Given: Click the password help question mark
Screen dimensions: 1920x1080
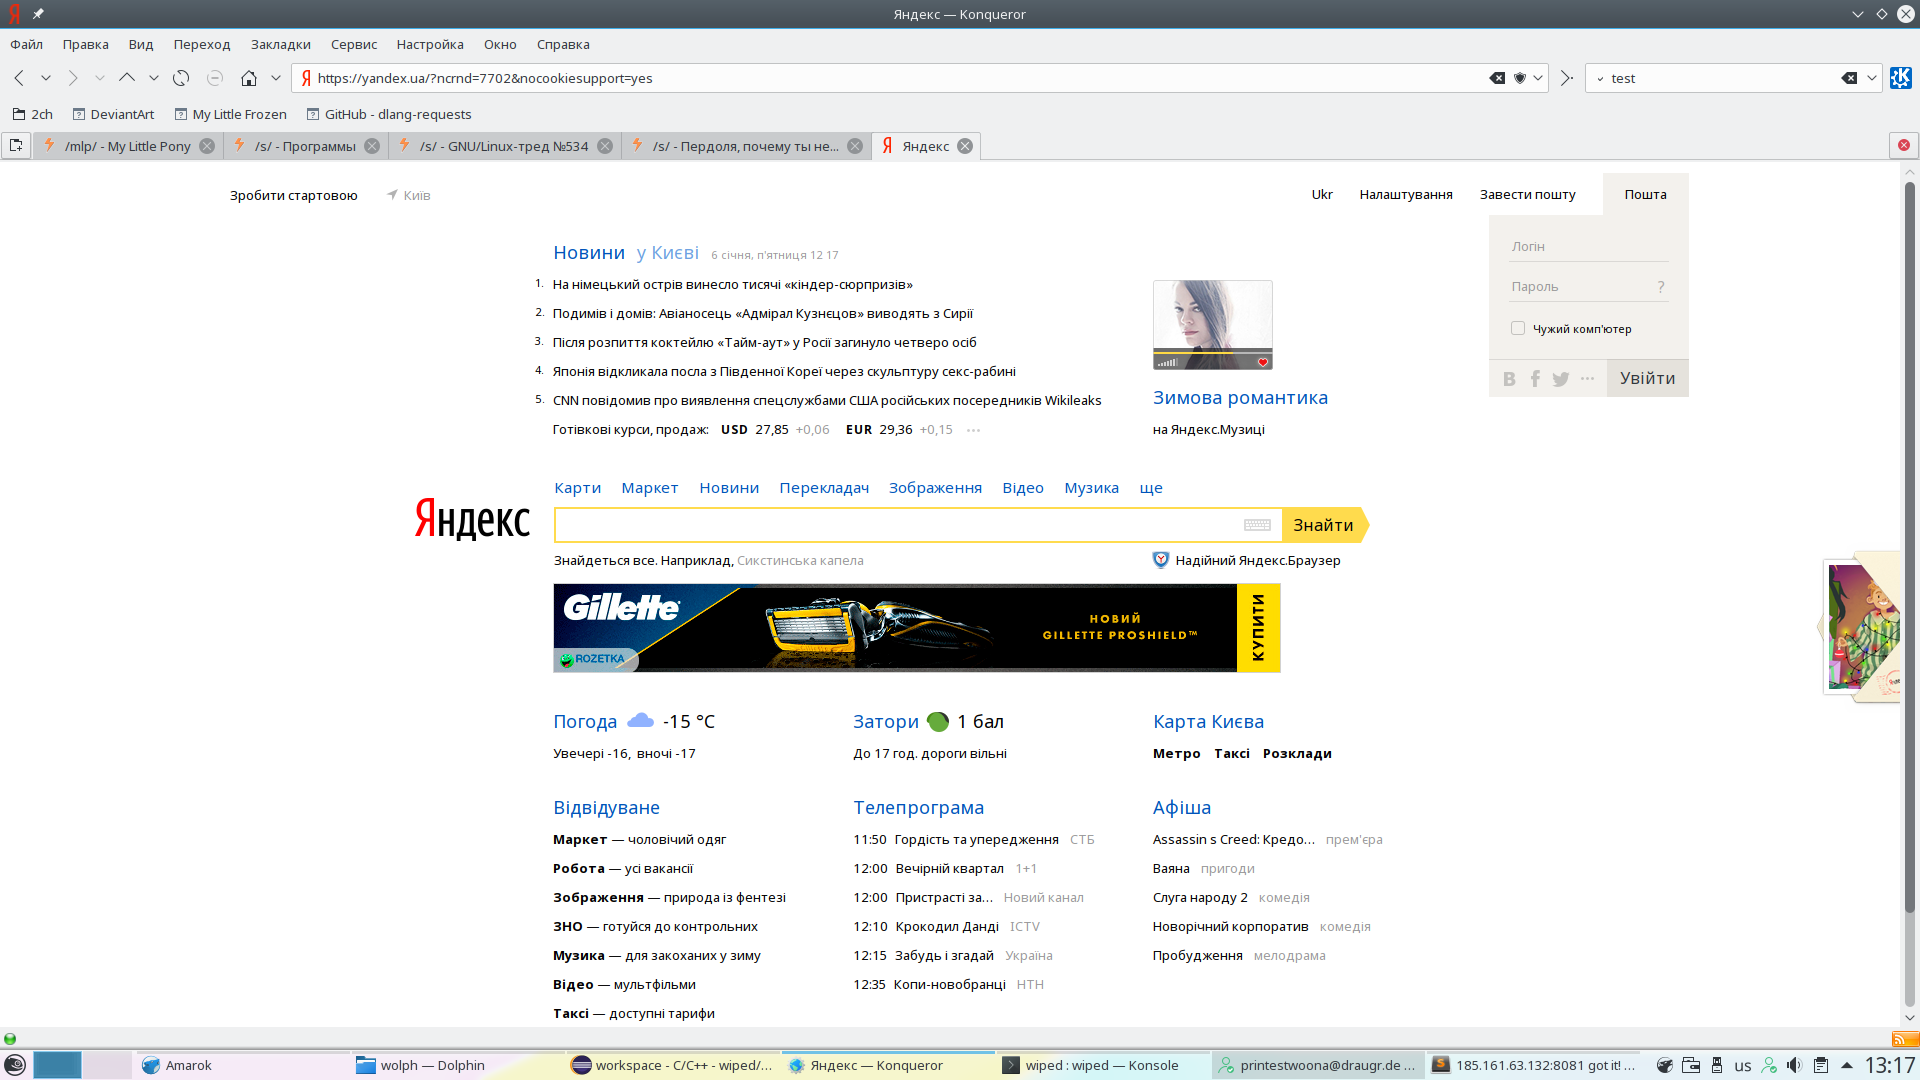Looking at the screenshot, I should pos(1661,287).
